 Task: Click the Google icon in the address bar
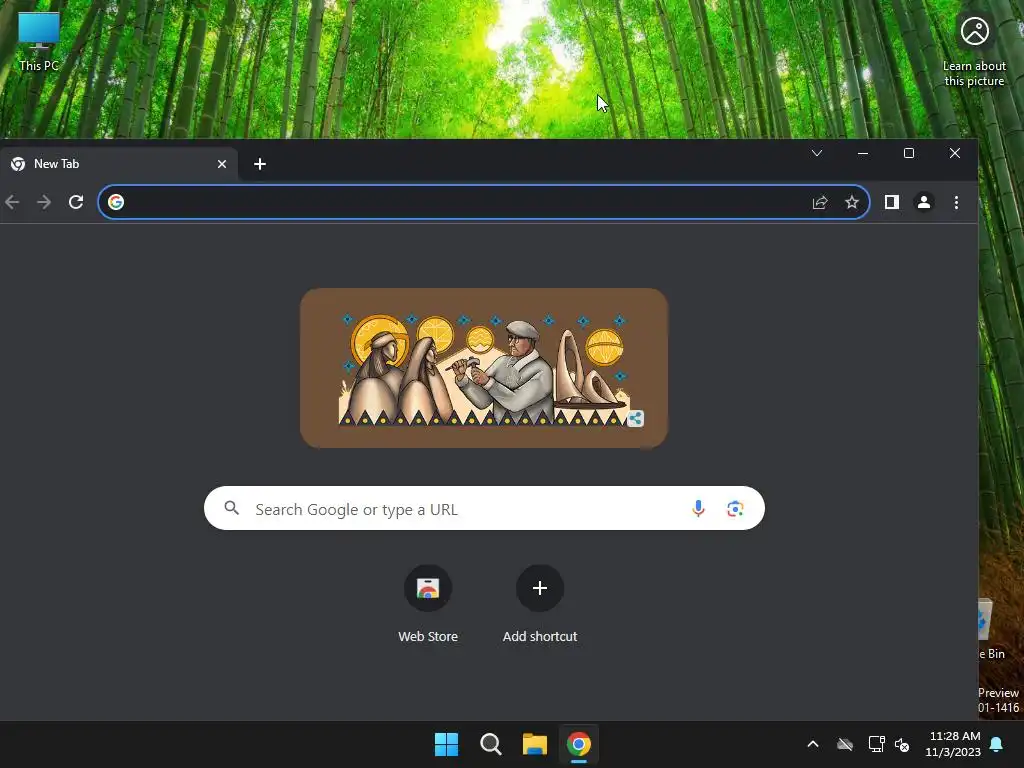[x=116, y=202]
